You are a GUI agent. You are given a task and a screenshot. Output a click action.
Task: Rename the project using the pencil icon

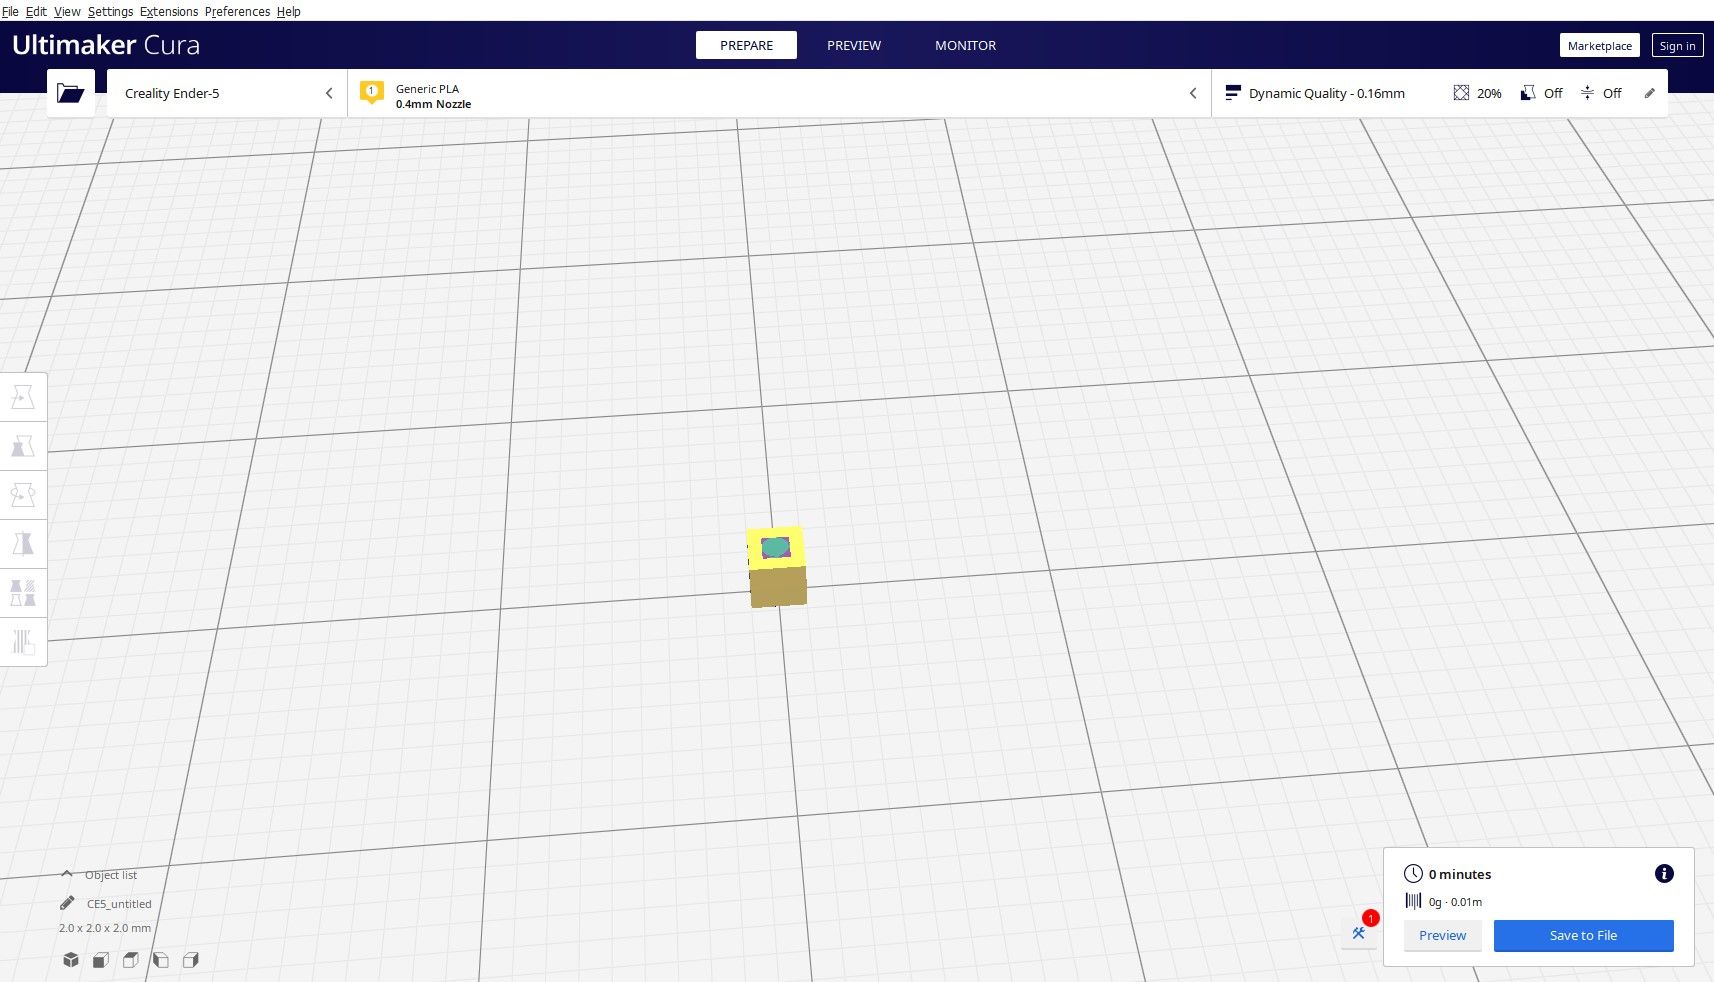pos(67,902)
